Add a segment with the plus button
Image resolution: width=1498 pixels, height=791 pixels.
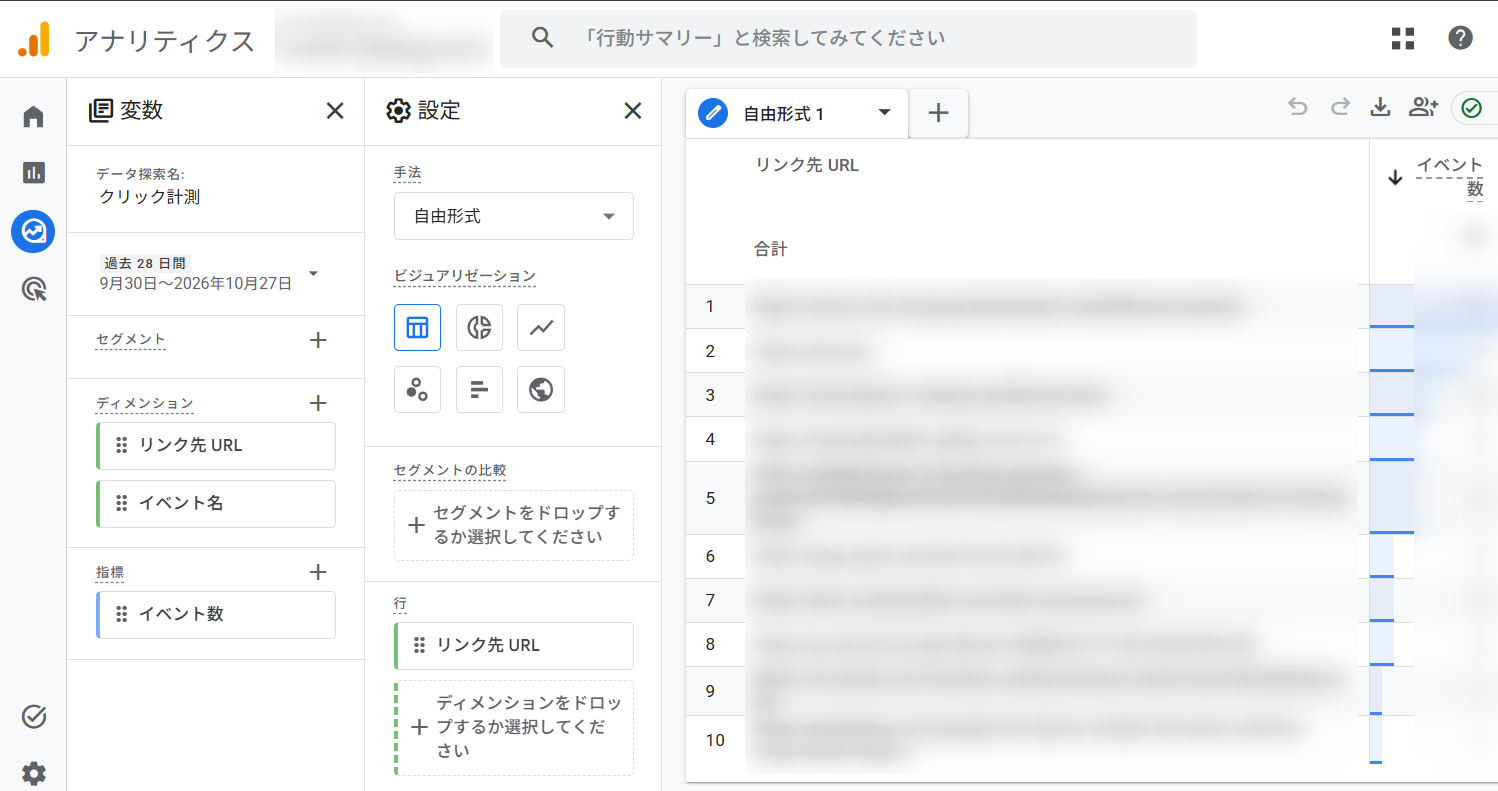click(x=318, y=340)
